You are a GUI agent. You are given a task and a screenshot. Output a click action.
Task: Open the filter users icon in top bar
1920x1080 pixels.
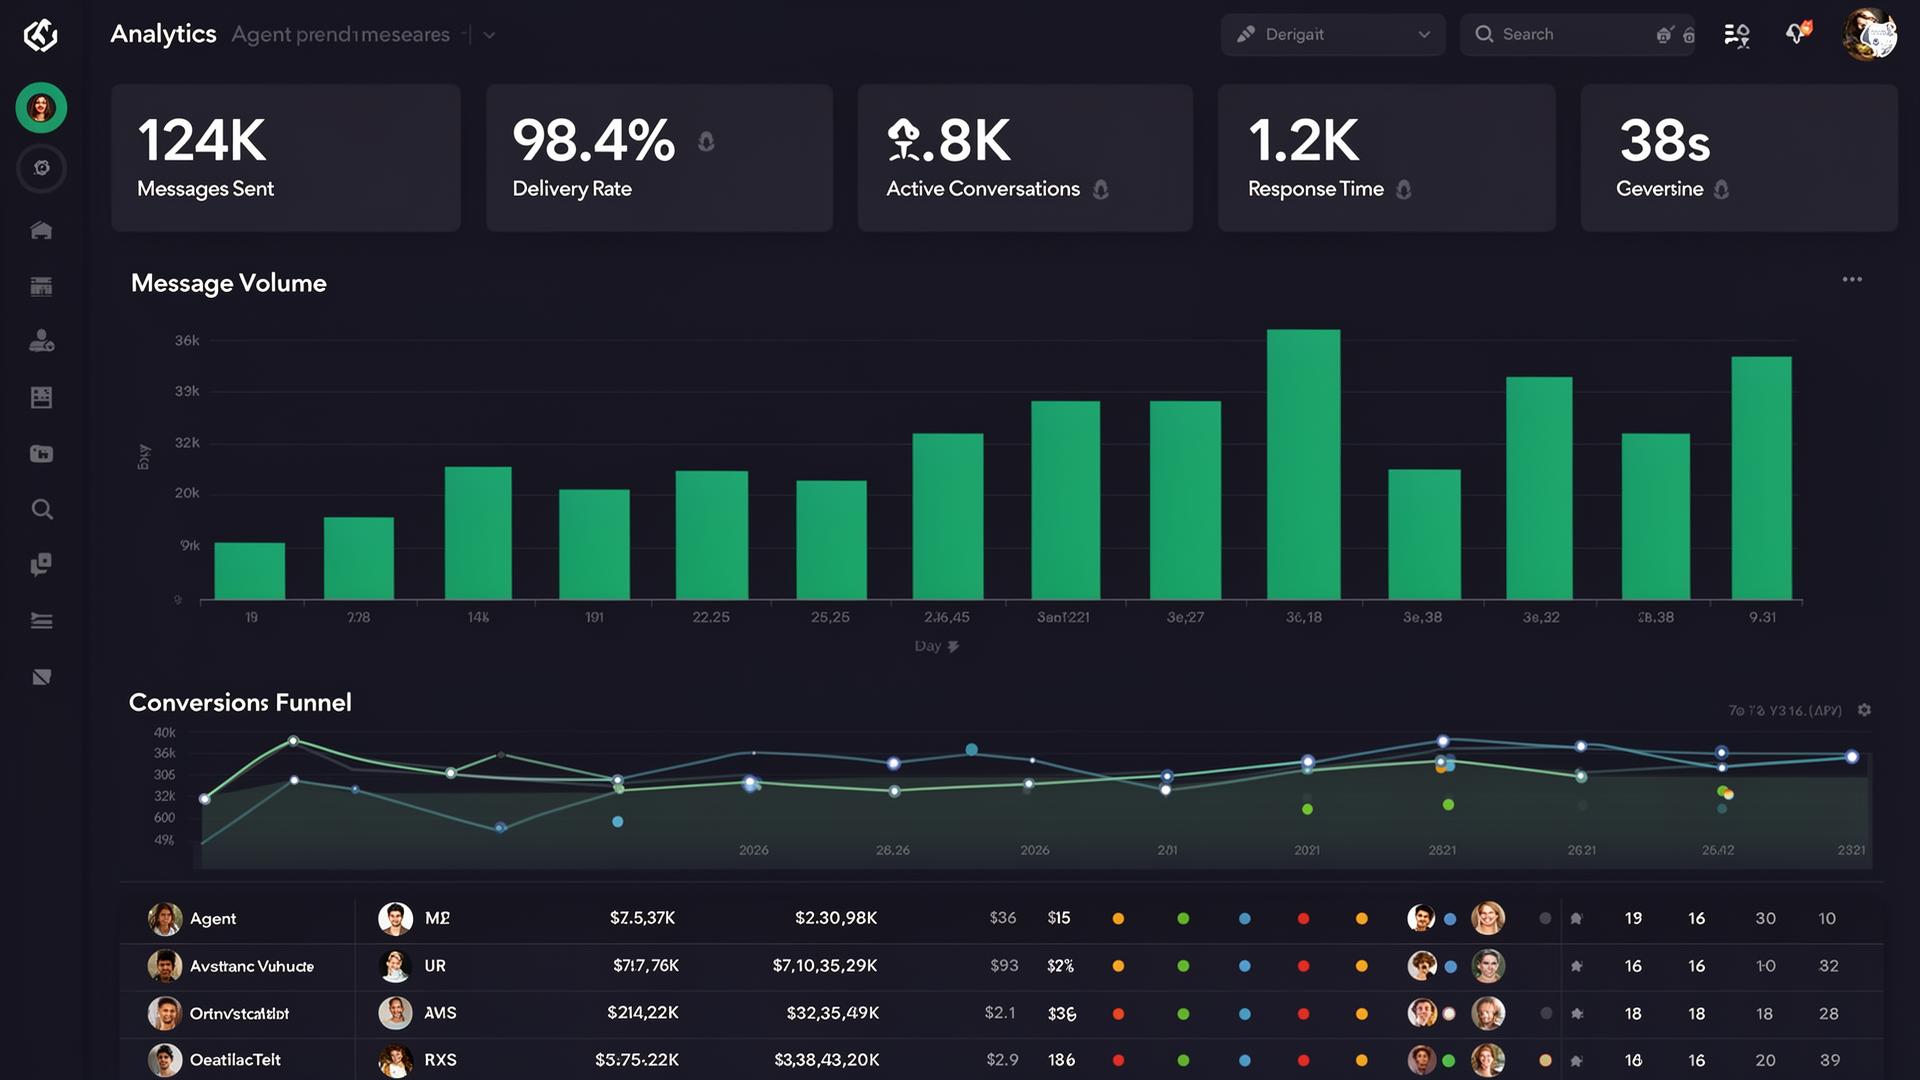pos(1737,35)
